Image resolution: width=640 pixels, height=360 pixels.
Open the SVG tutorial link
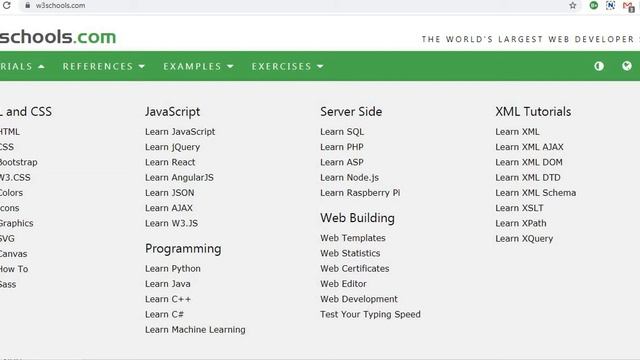[x=7, y=238]
